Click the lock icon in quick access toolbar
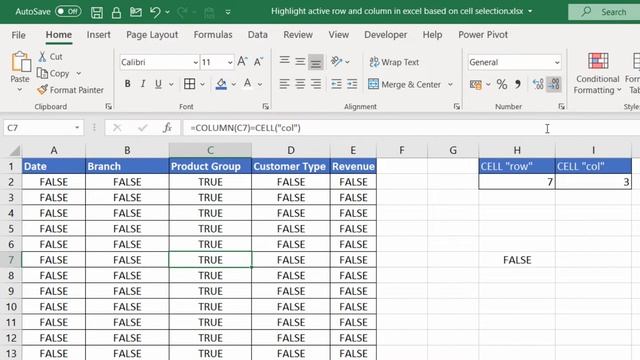640x360 pixels. tap(116, 12)
